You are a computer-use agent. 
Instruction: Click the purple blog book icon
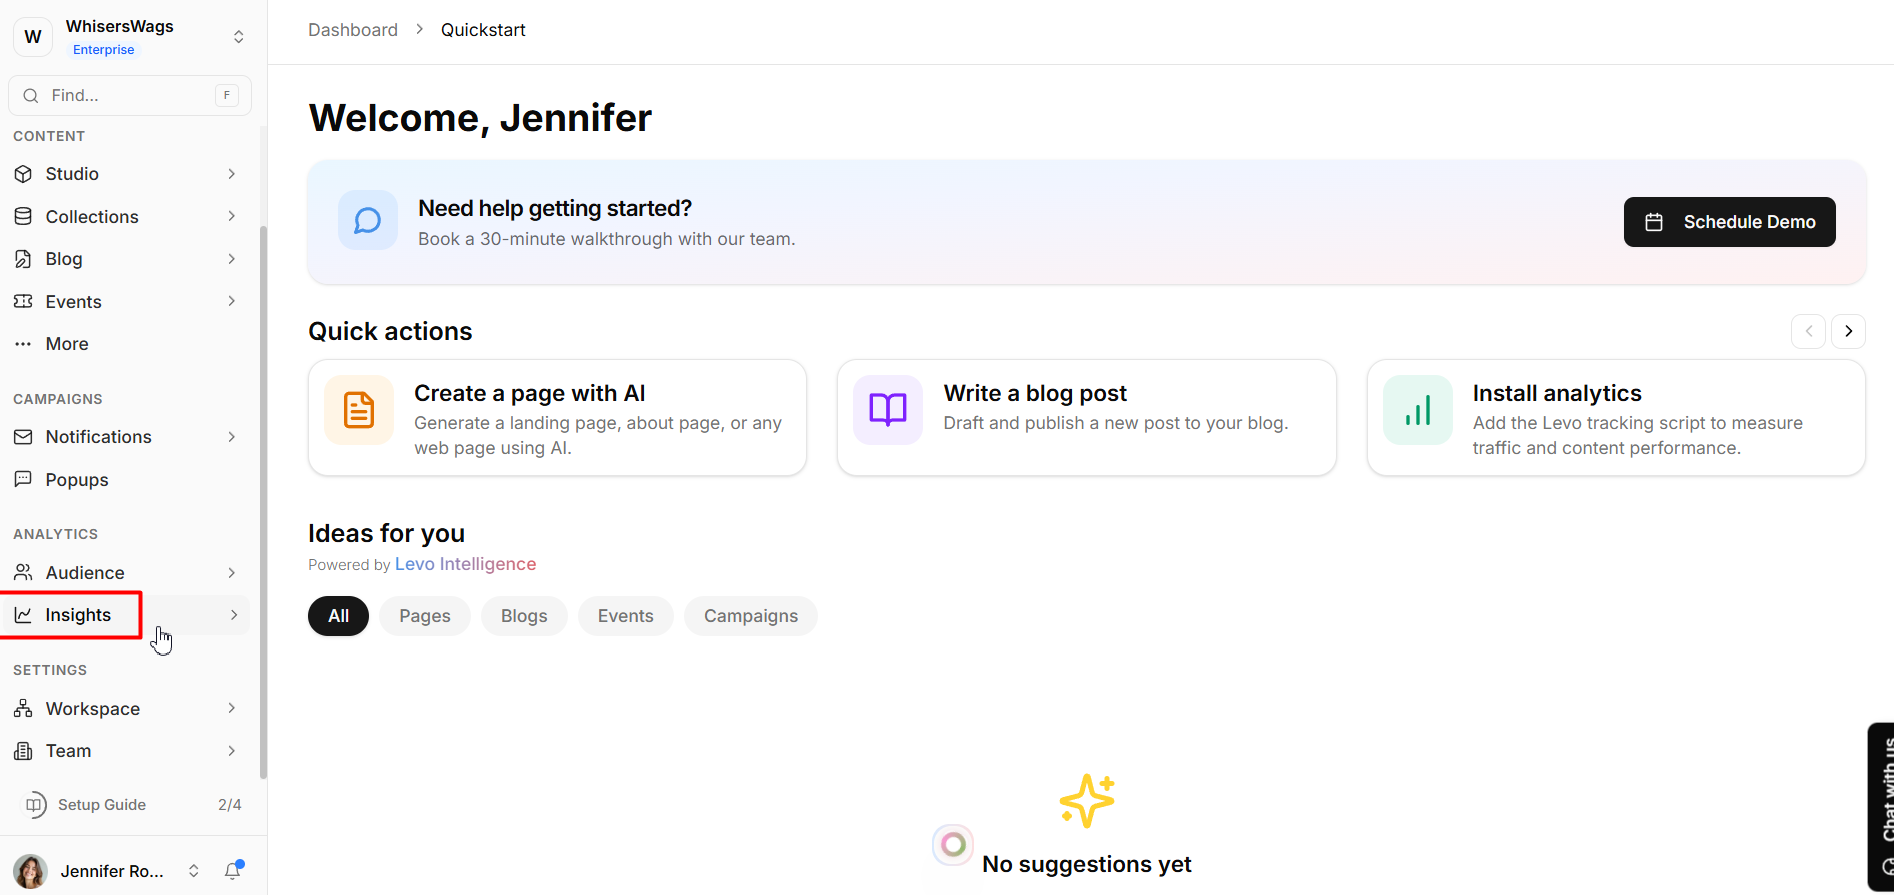[887, 410]
